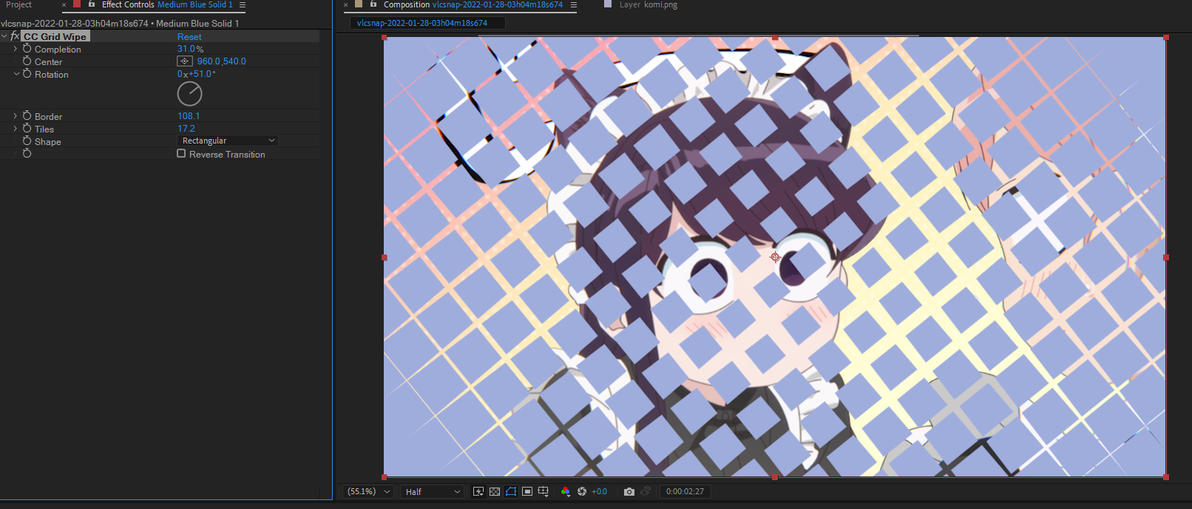Select the Composition panel tab
The width and height of the screenshot is (1192, 509).
(x=473, y=5)
